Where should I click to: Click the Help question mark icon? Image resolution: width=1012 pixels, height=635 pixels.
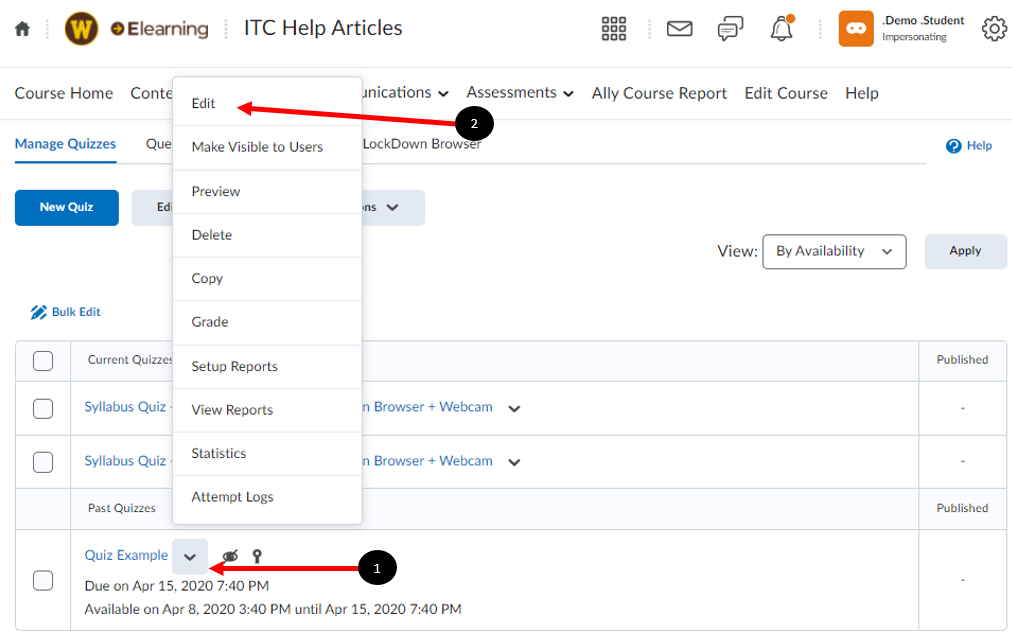point(953,146)
